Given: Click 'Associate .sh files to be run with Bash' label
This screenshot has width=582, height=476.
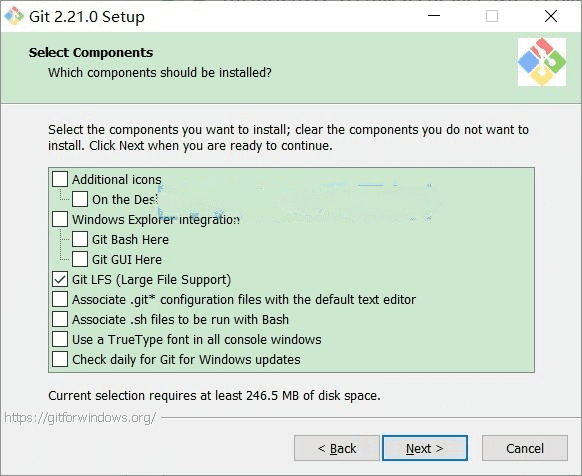Looking at the screenshot, I should click(x=180, y=320).
